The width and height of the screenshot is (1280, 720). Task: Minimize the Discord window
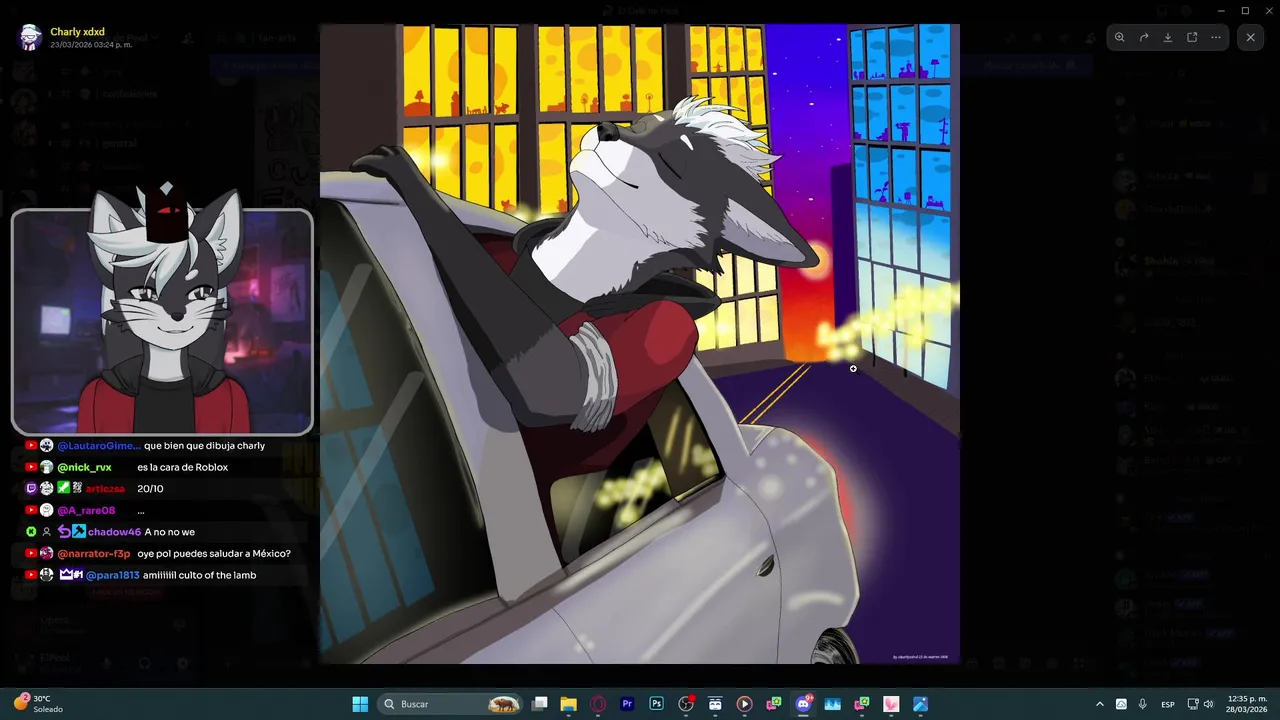coord(1220,10)
